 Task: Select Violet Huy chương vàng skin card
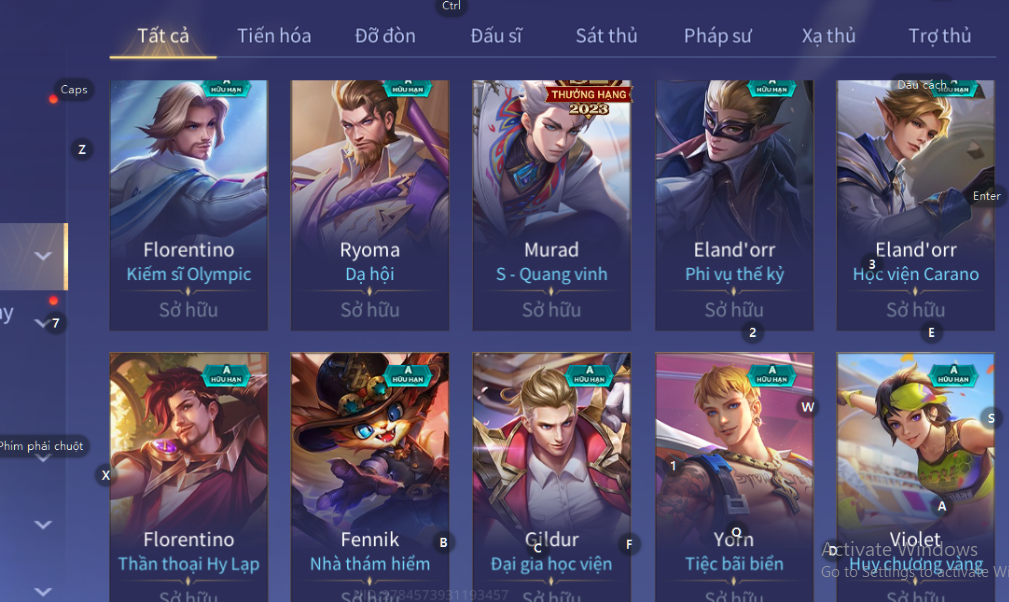click(x=916, y=477)
